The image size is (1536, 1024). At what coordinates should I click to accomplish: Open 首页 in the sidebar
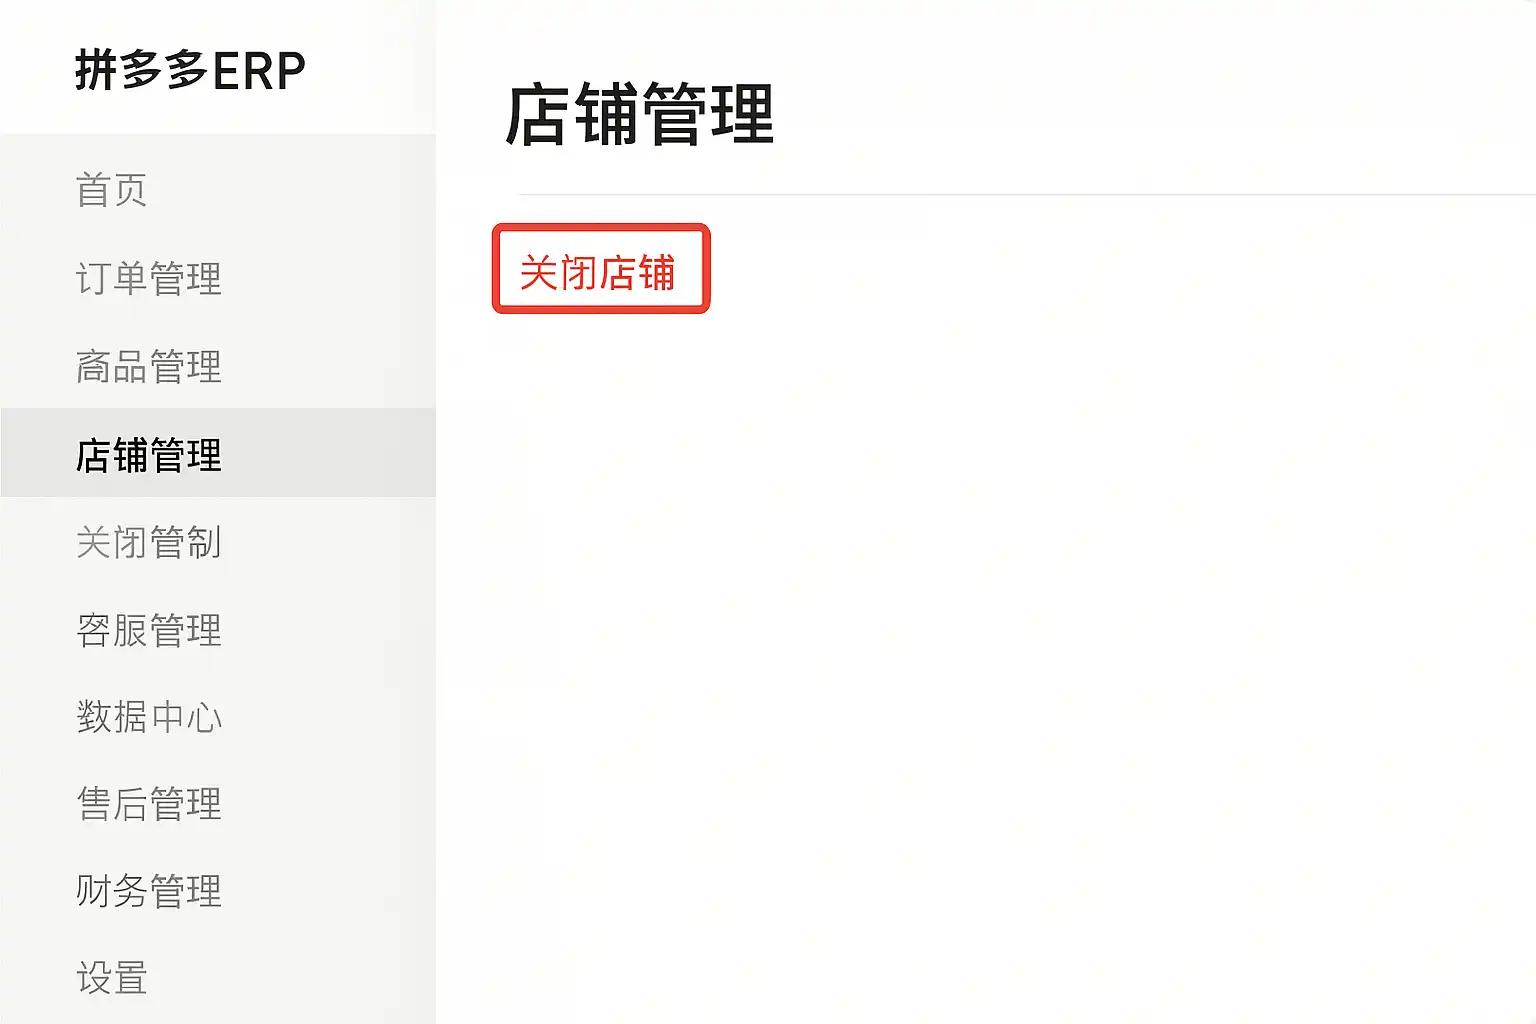(x=218, y=190)
